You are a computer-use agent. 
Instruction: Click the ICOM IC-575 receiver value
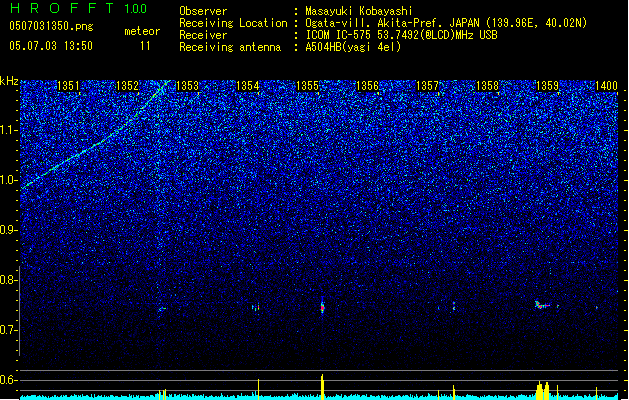pyautogui.click(x=401, y=35)
